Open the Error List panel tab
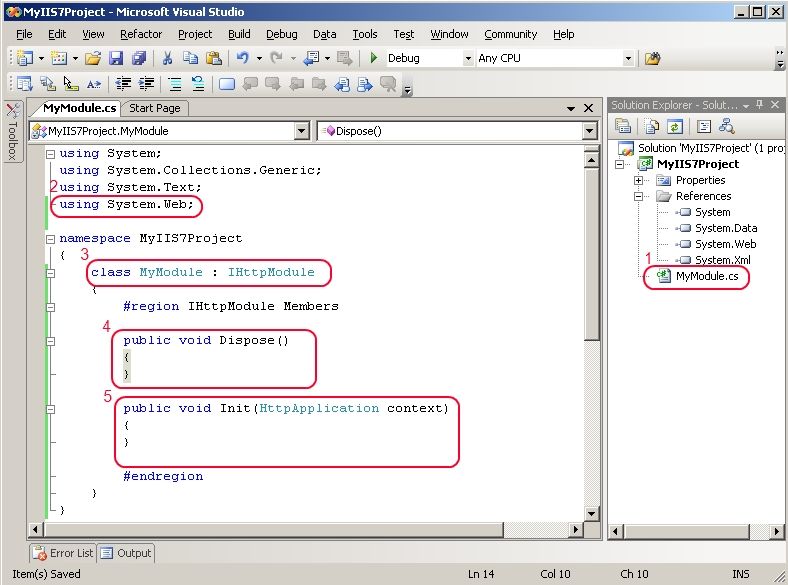This screenshot has height=585, width=788. click(x=63, y=553)
